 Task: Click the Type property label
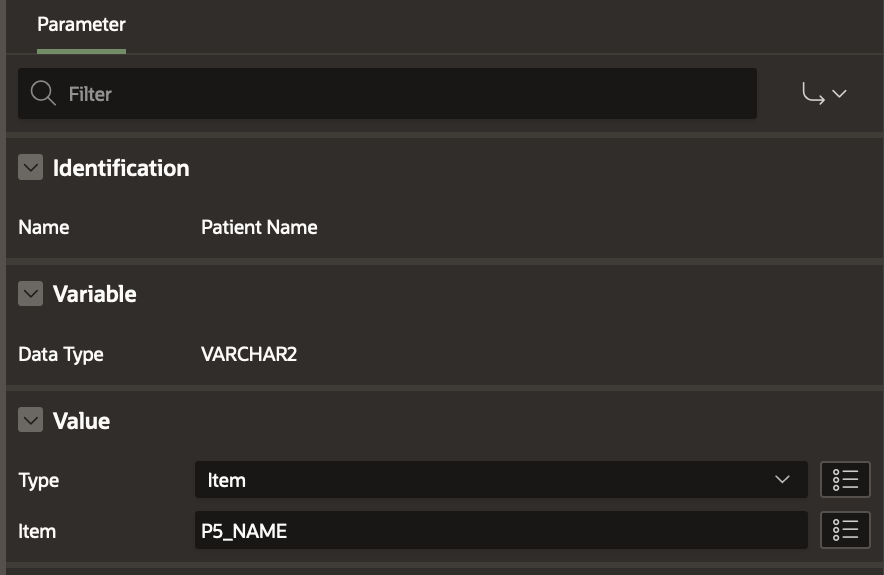(39, 480)
